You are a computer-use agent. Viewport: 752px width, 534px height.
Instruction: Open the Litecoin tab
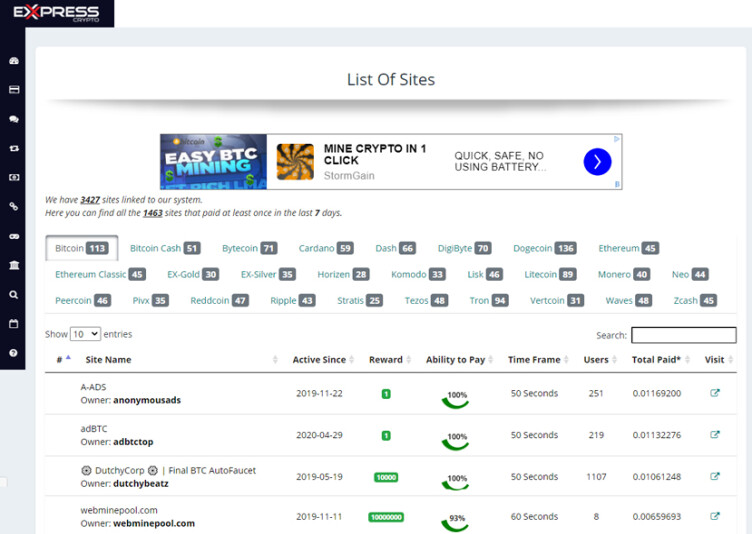pos(551,274)
